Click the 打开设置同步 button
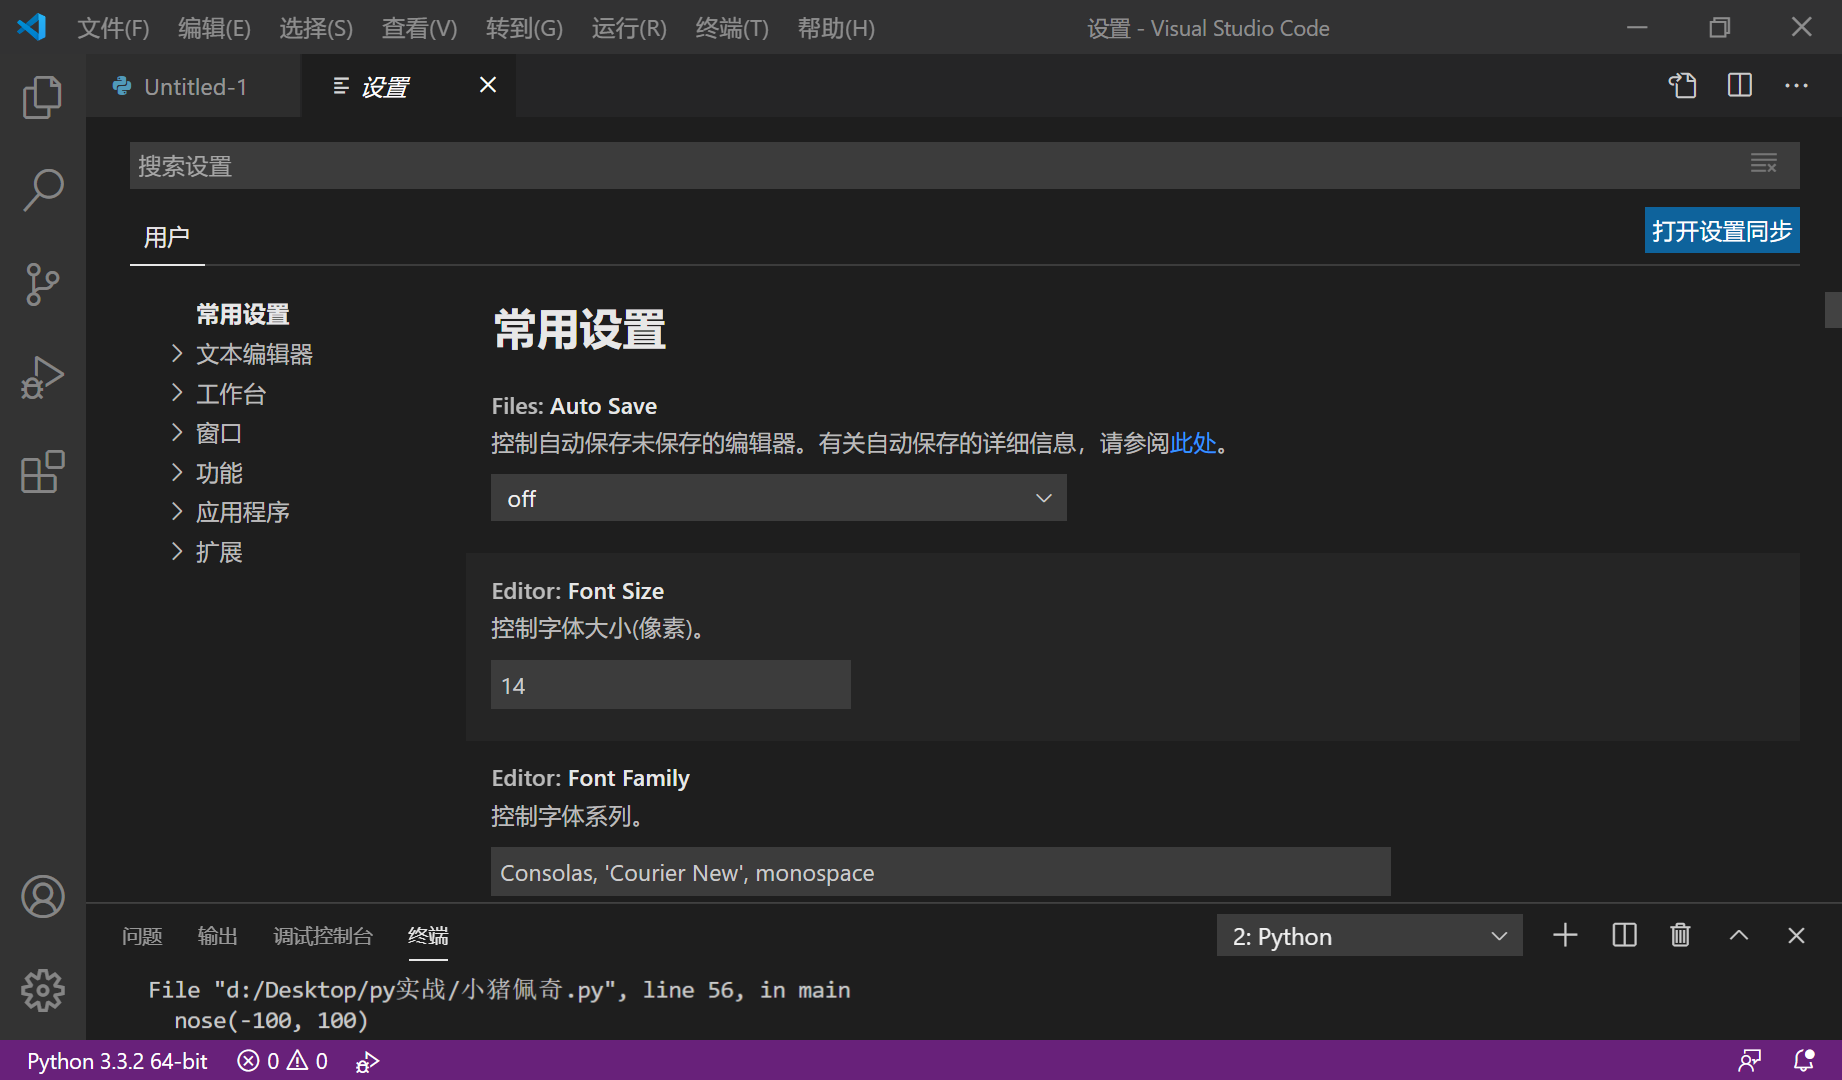Viewport: 1842px width, 1080px height. (1721, 230)
